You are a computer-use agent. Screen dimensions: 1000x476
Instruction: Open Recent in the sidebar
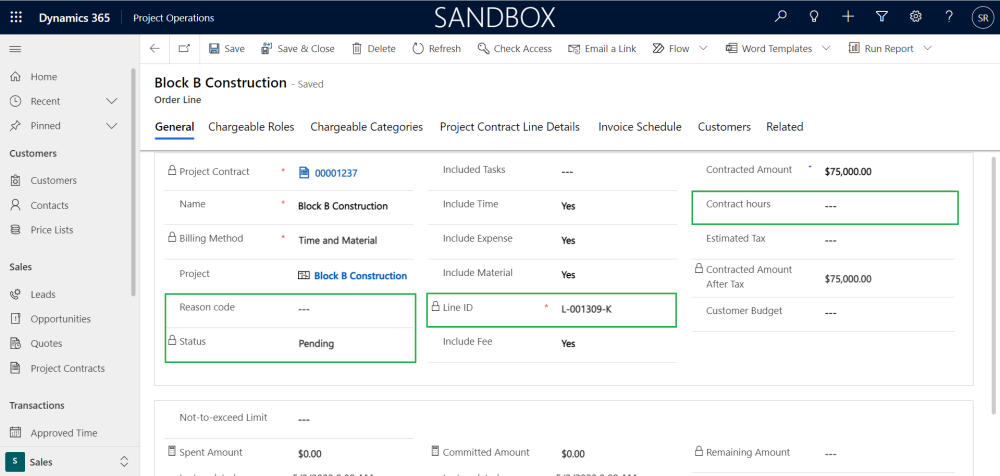45,101
